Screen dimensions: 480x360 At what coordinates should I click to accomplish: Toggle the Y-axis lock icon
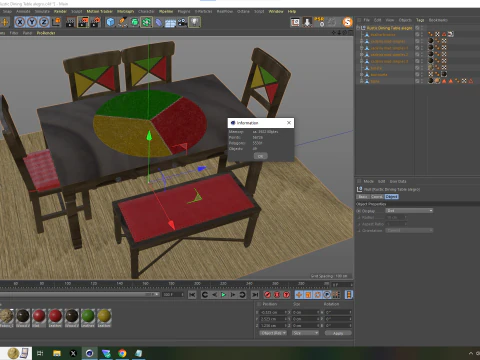point(32,22)
